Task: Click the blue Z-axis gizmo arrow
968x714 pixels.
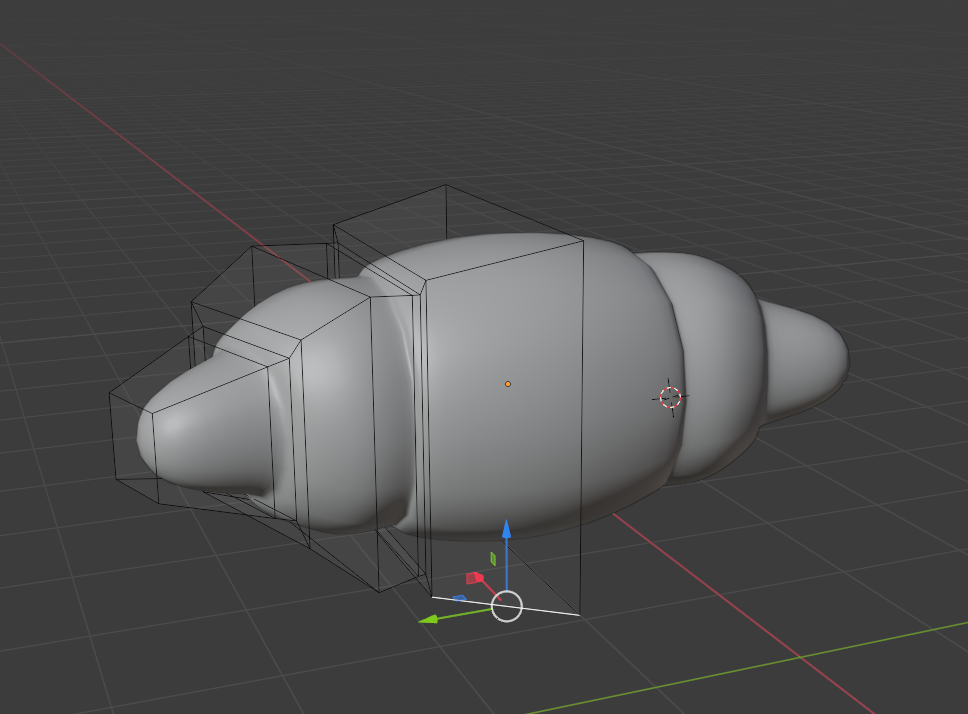Action: 507,530
